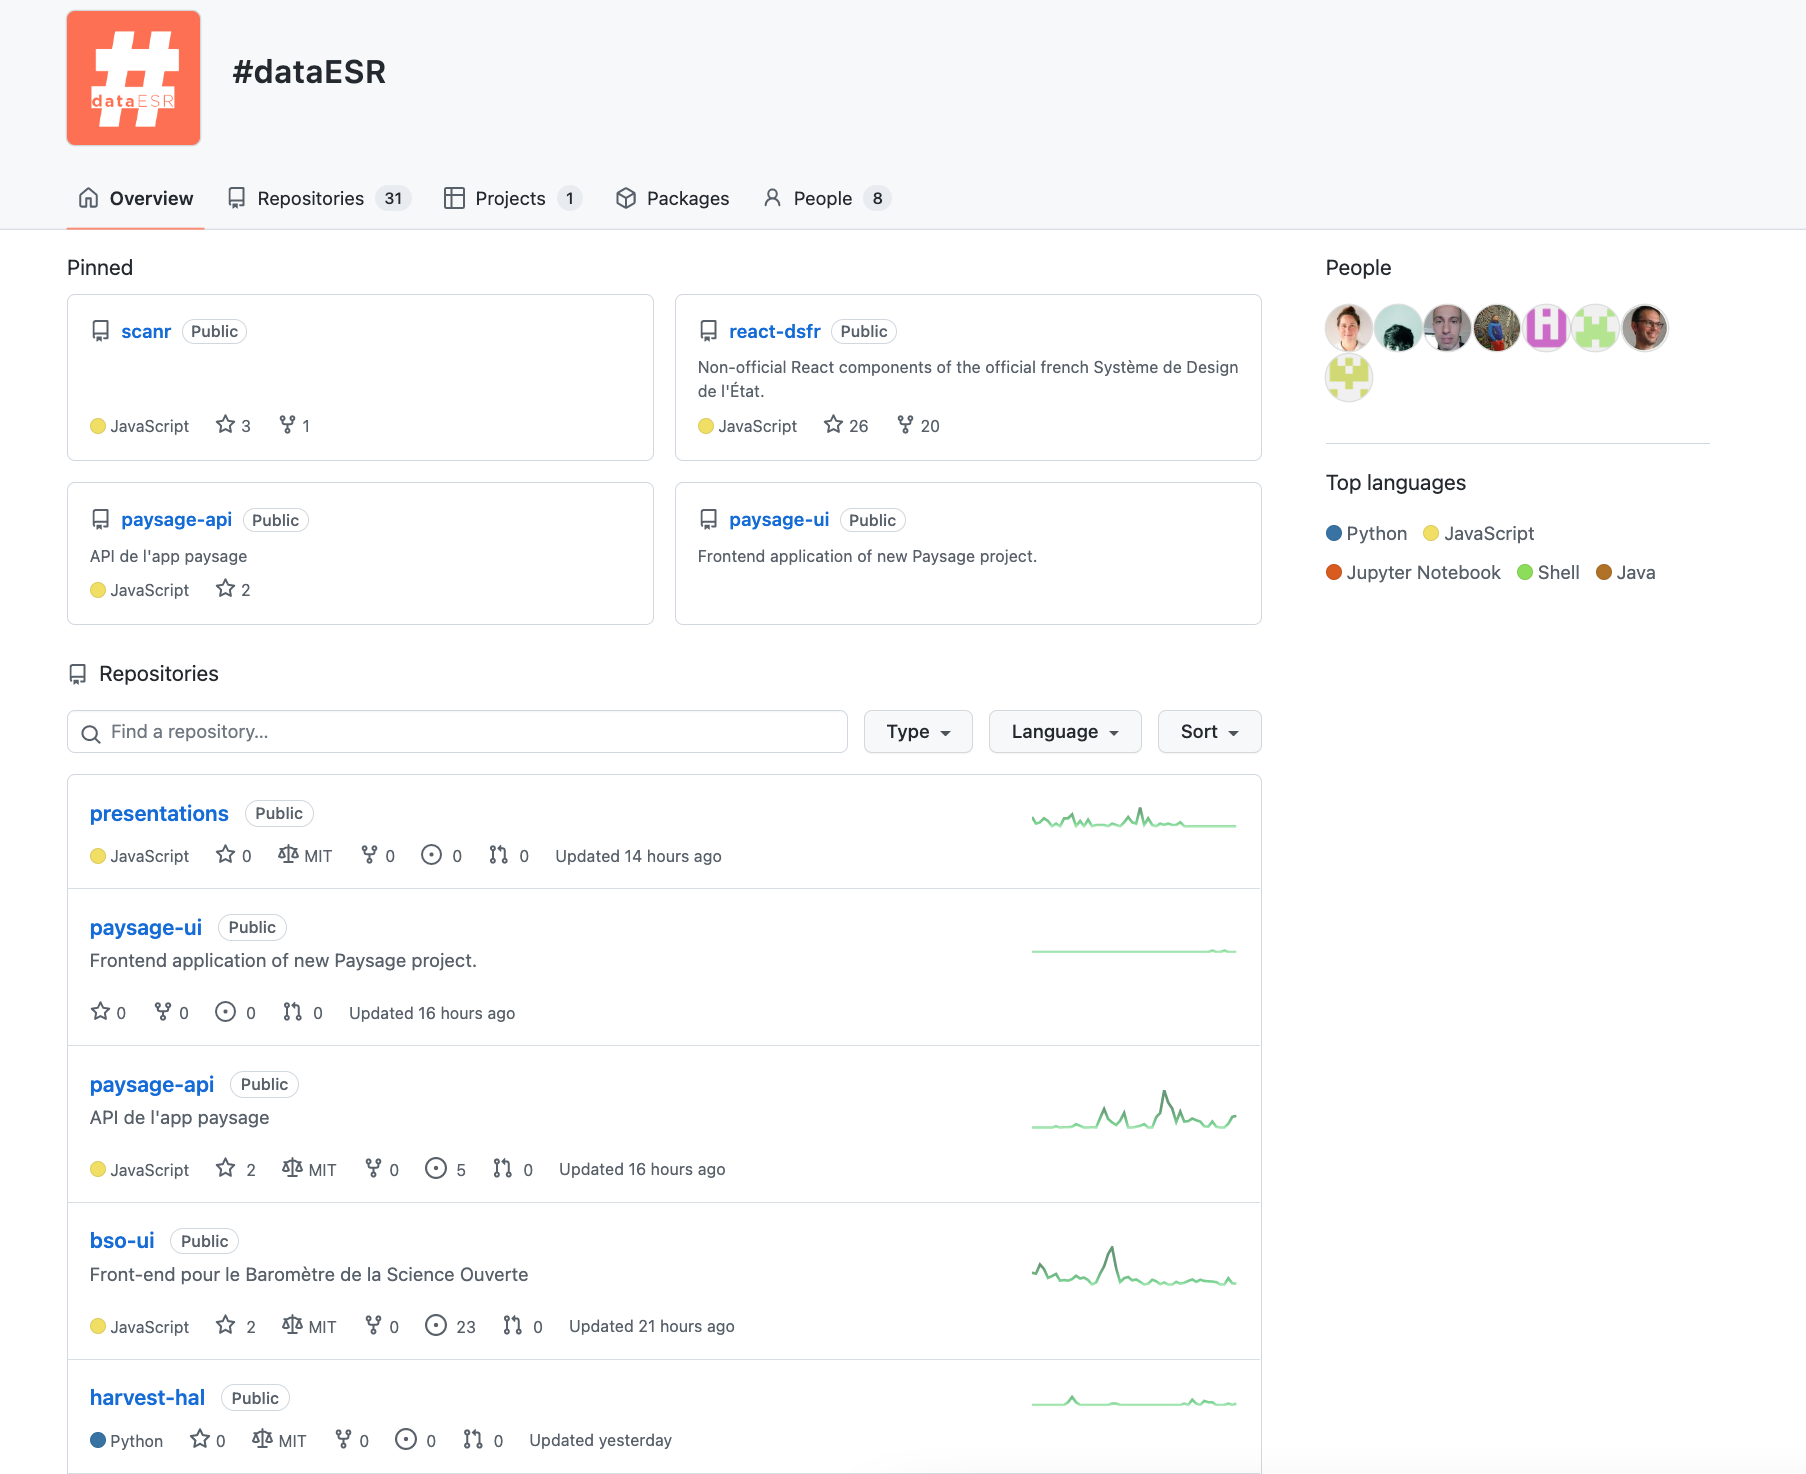The height and width of the screenshot is (1474, 1806).
Task: Open the bso-ui repository
Action: (122, 1241)
